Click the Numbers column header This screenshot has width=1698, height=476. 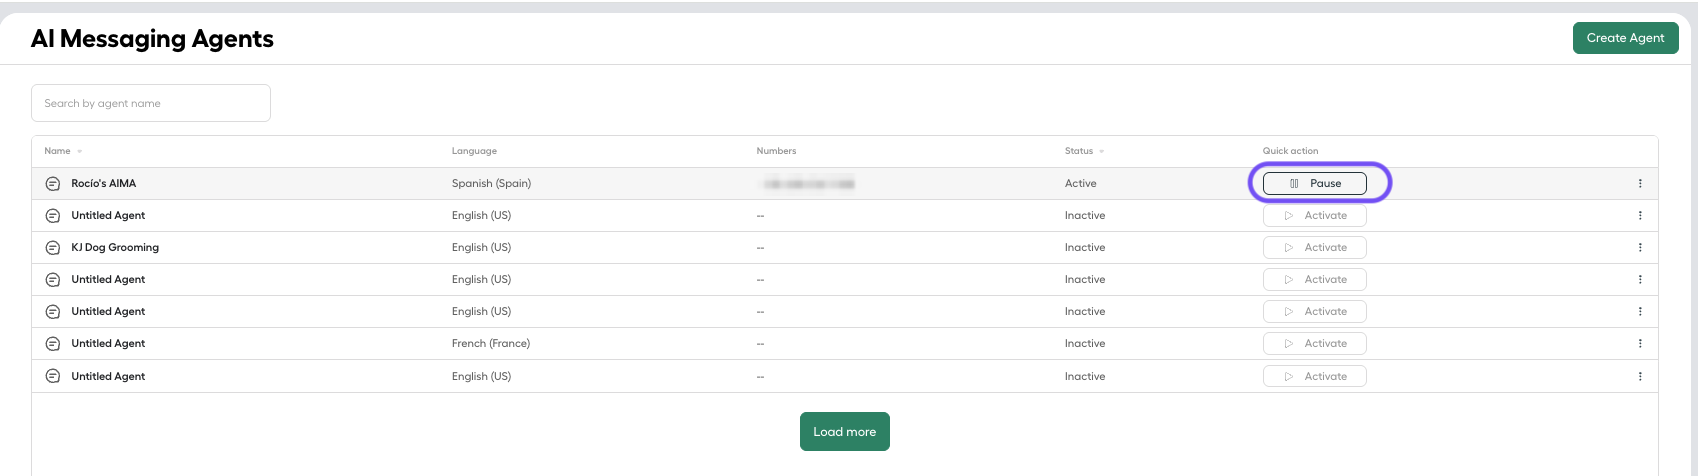(776, 151)
